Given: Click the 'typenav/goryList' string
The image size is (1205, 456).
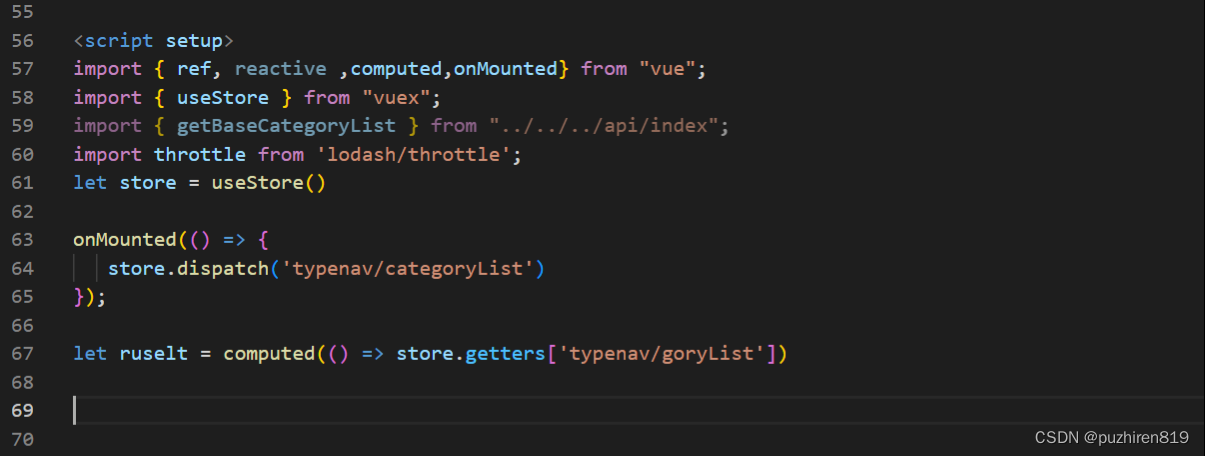Looking at the screenshot, I should [x=661, y=354].
